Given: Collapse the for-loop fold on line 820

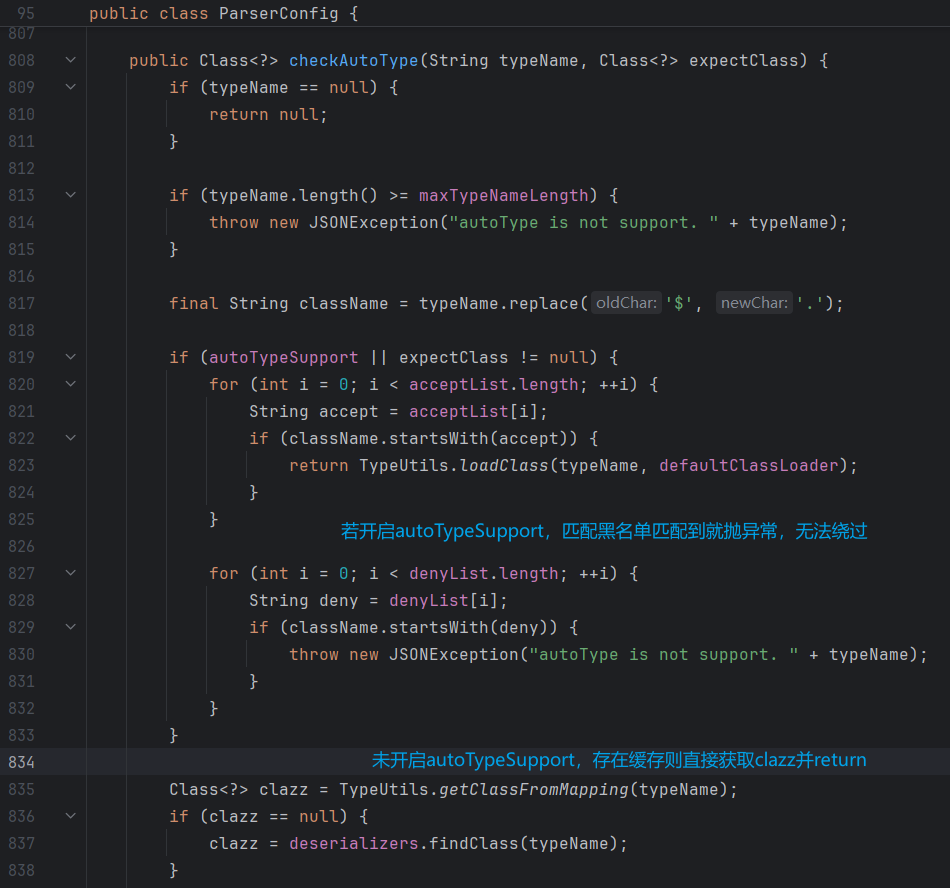Looking at the screenshot, I should [71, 384].
